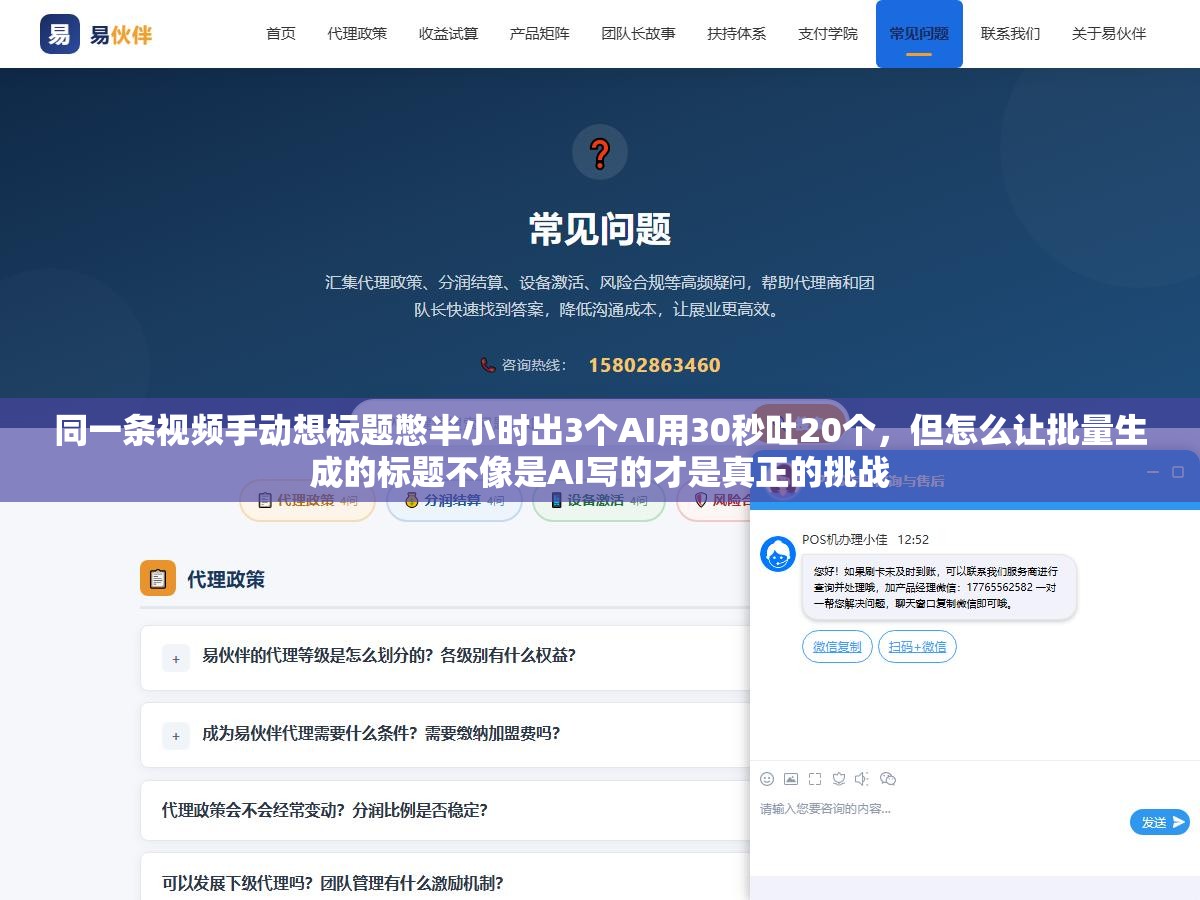Click the chat agent avatar icon
The image size is (1200, 900).
(x=778, y=554)
